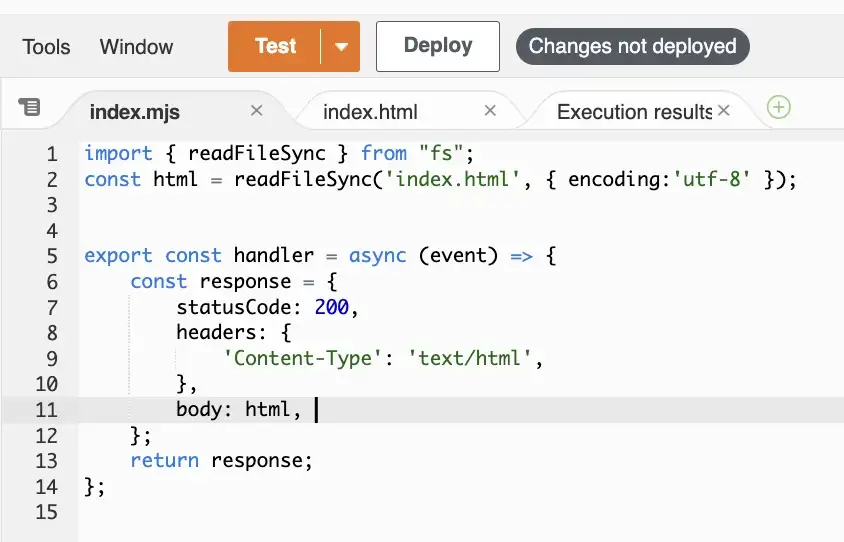844x542 pixels.
Task: Click 'export' keyword on line 5
Action: 118,256
